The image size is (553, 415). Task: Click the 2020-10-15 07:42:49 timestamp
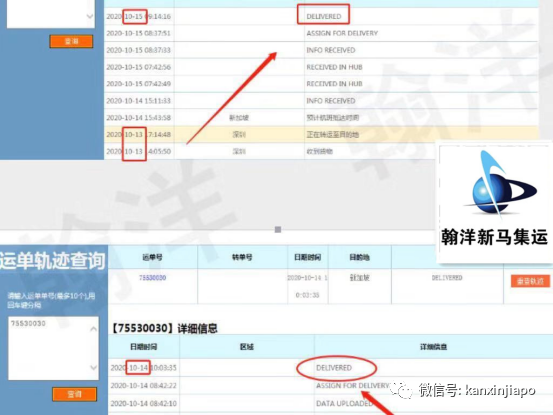click(139, 84)
